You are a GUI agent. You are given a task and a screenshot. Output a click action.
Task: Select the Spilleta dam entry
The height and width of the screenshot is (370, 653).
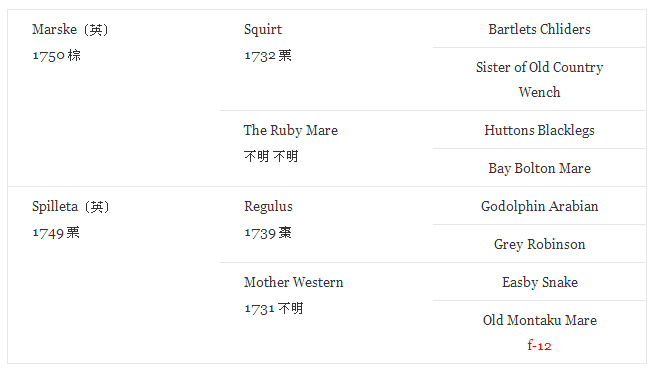pos(55,206)
